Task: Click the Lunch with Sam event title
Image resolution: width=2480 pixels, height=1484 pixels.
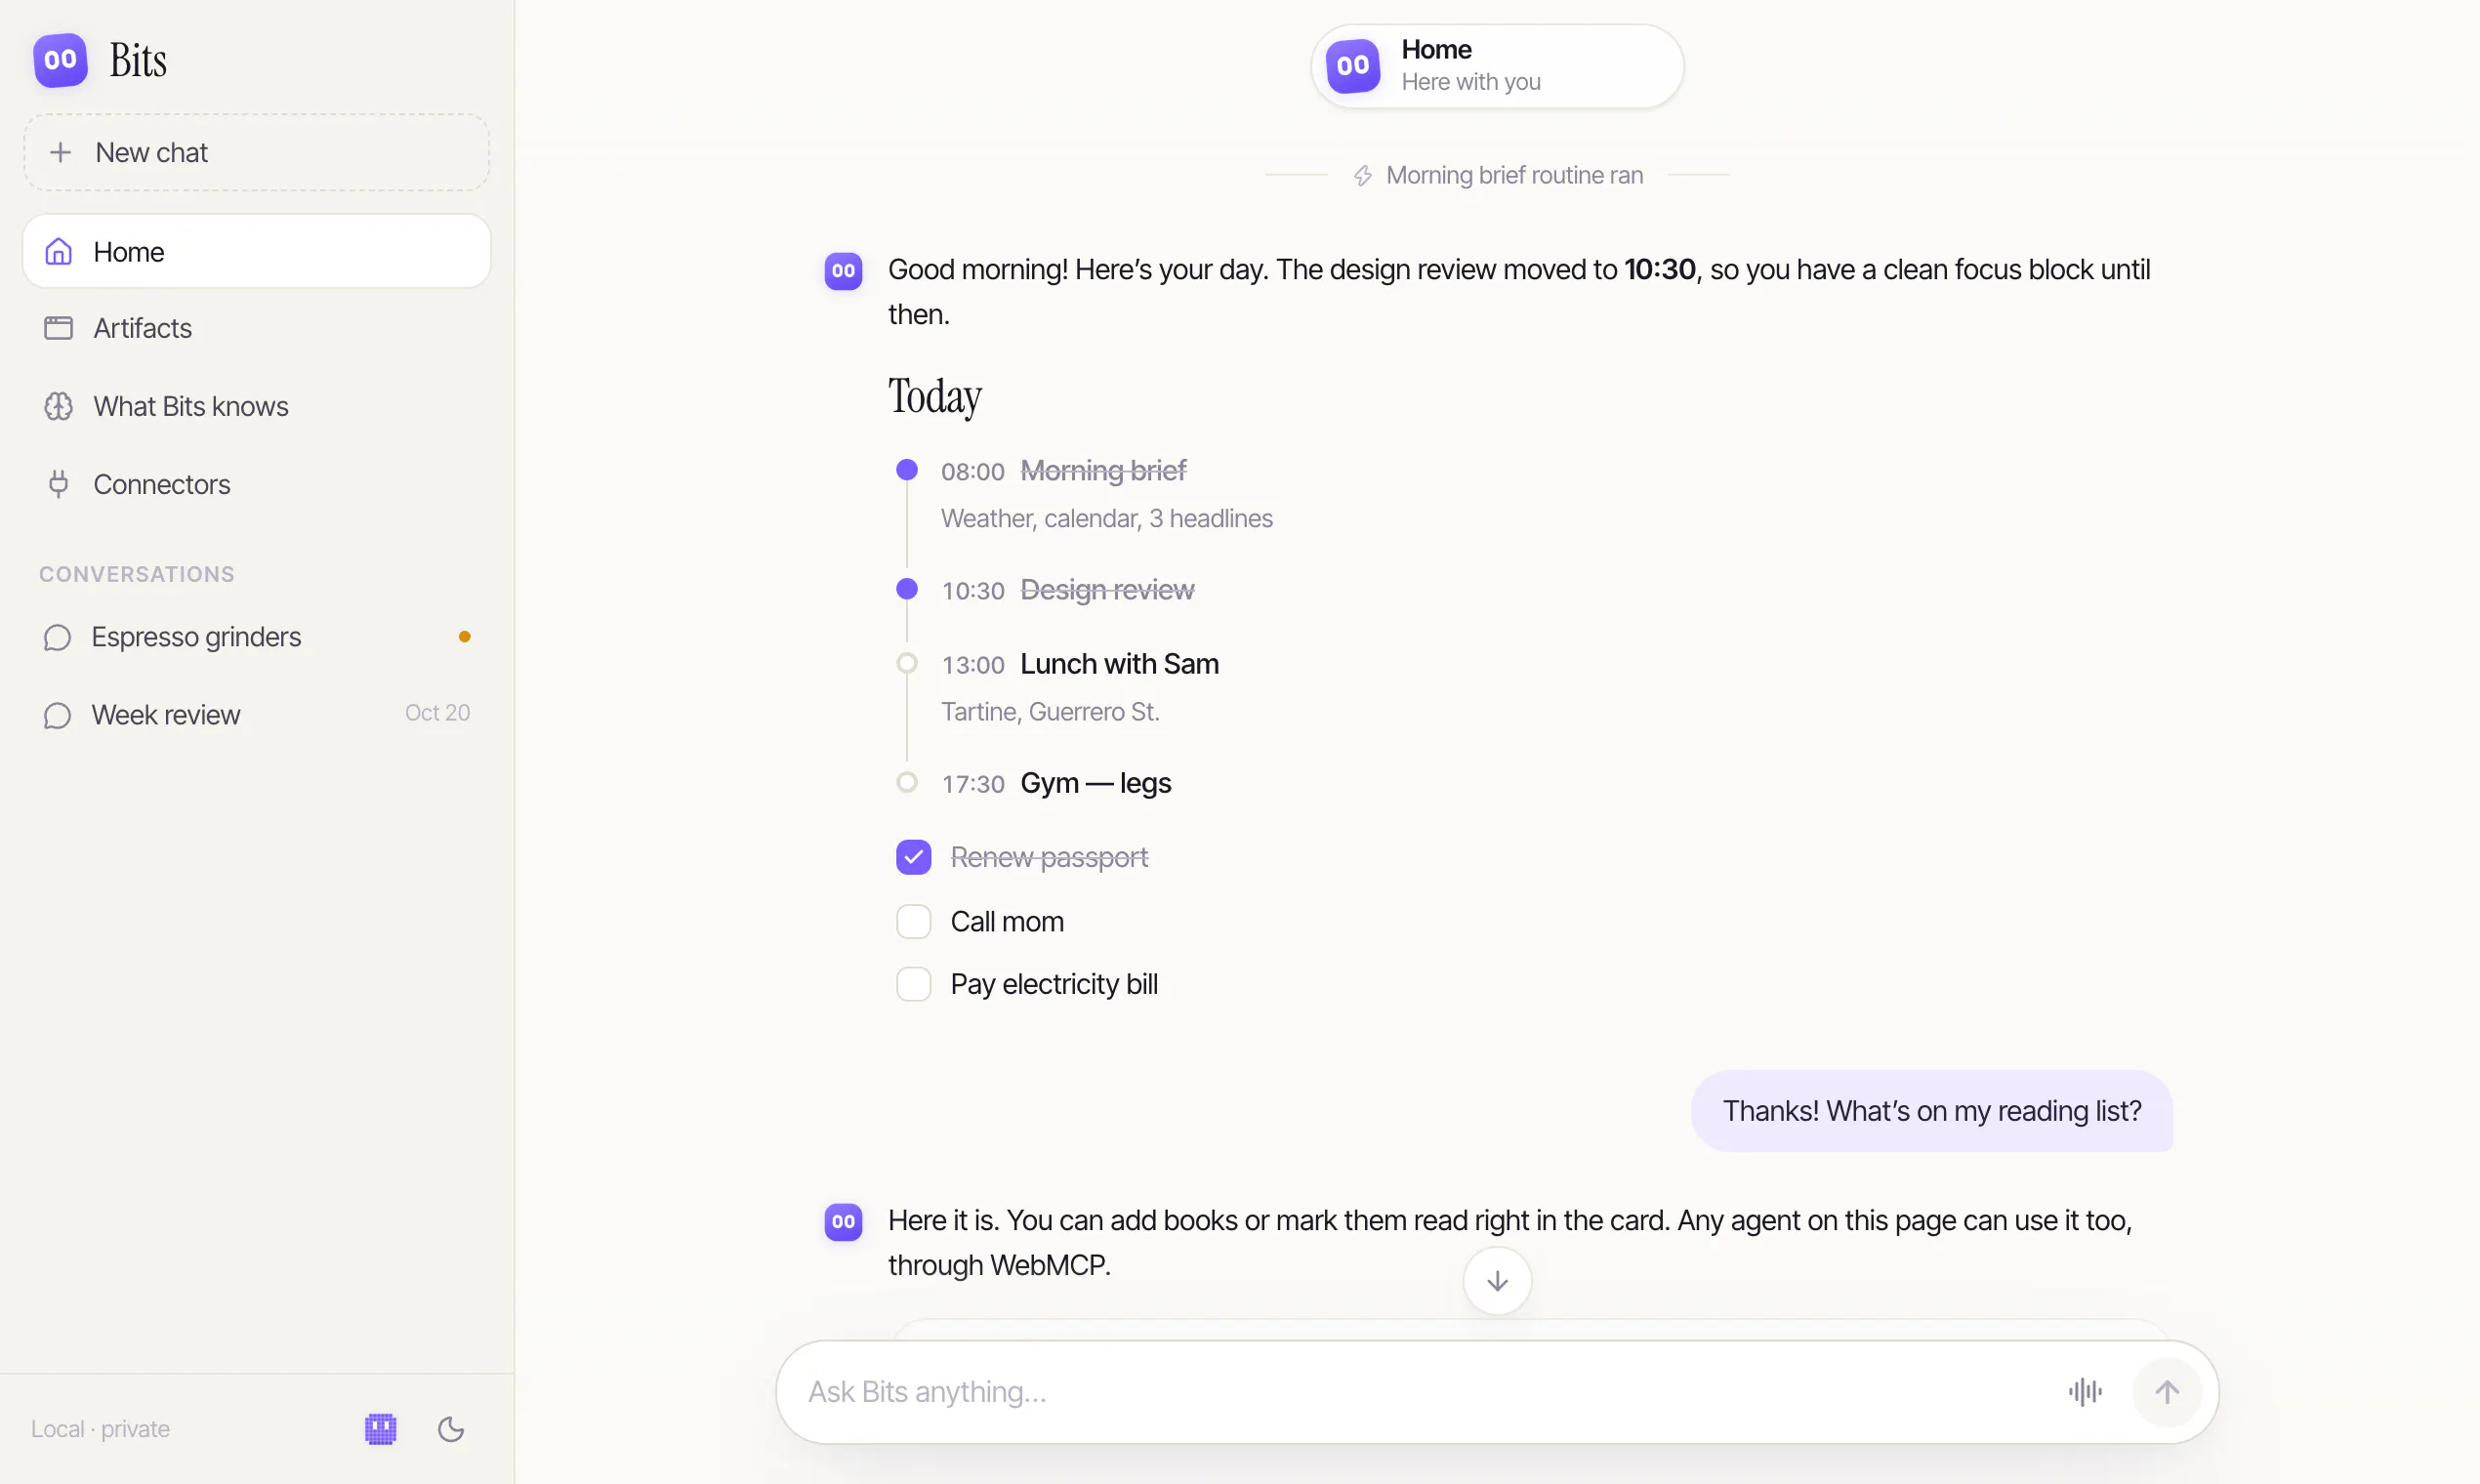Action: point(1119,664)
